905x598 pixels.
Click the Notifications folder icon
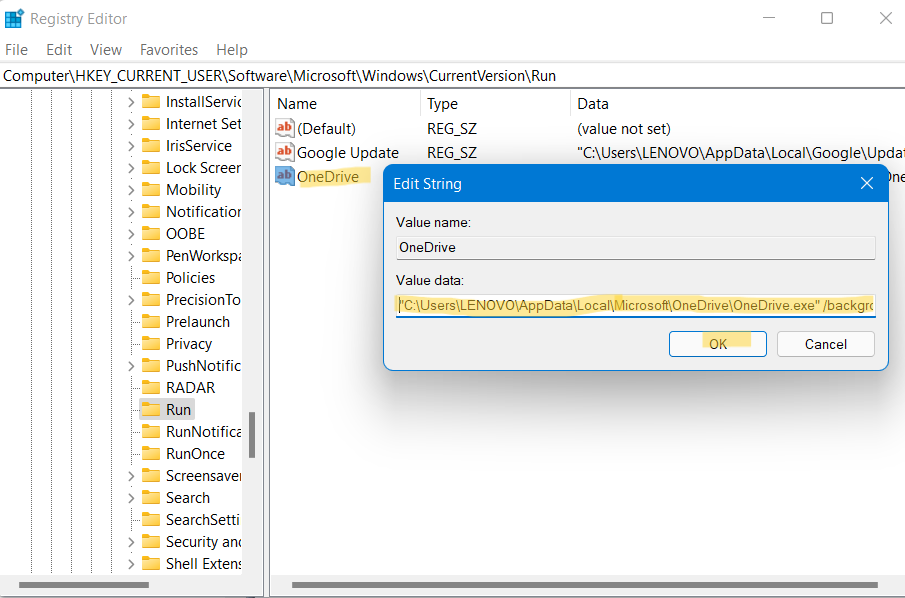151,211
